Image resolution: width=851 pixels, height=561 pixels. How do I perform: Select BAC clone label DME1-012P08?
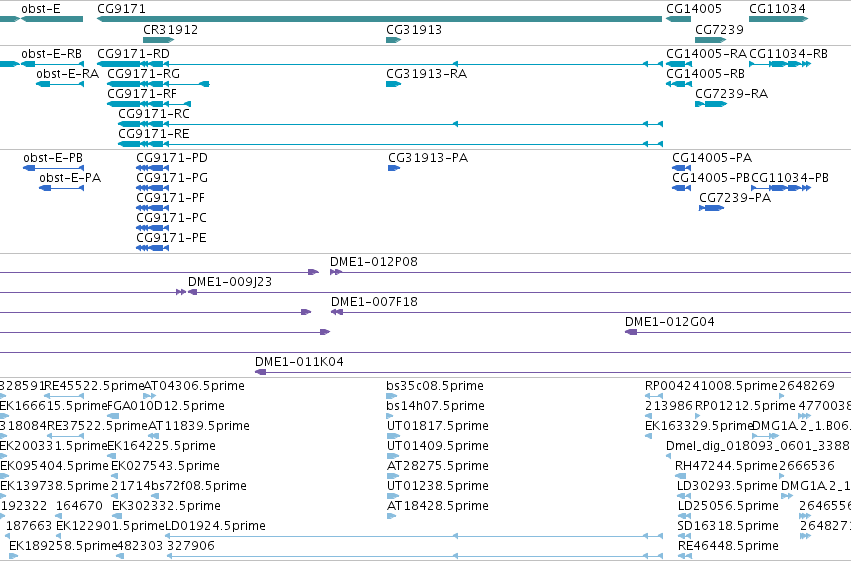pos(374,262)
